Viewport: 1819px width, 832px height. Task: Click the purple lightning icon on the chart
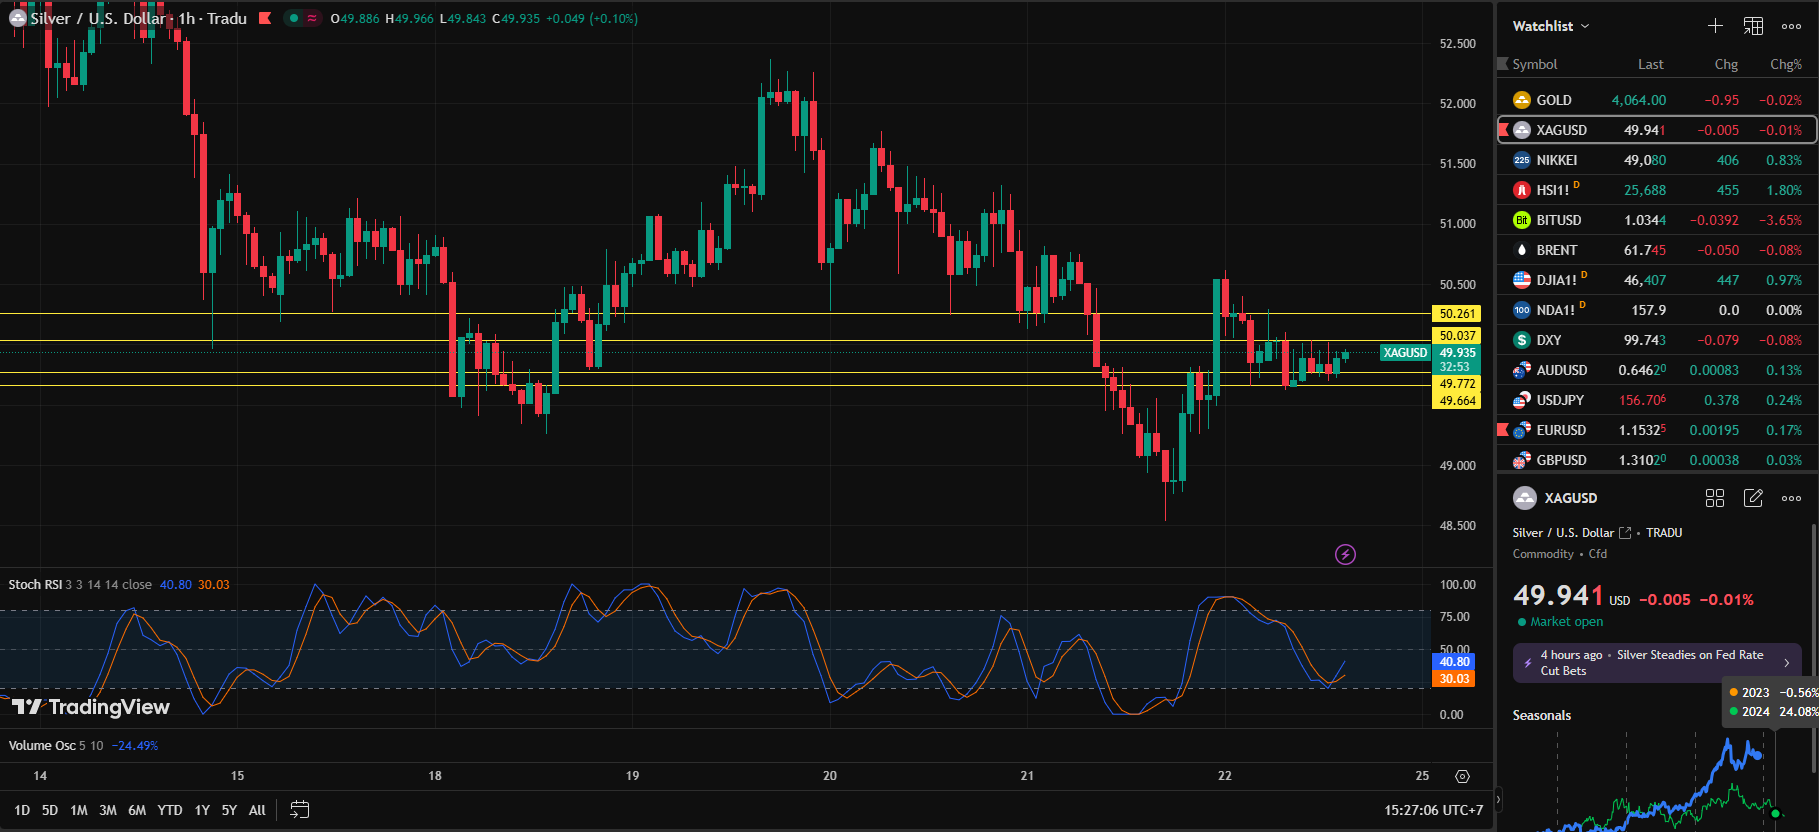(1345, 554)
